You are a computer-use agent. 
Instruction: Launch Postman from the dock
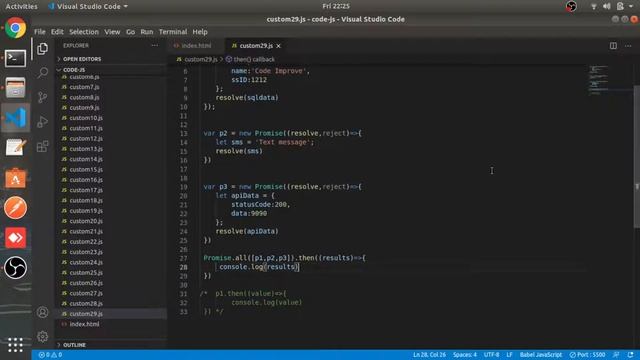pos(16,208)
